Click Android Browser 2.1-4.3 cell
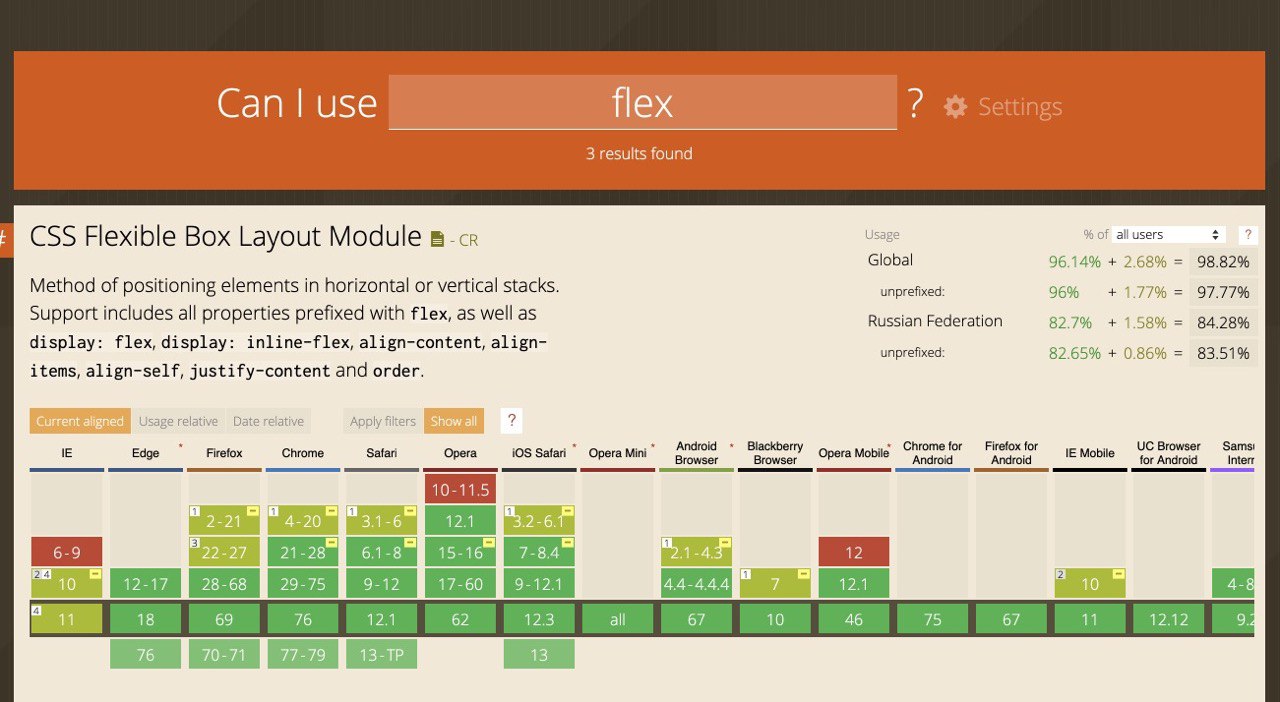This screenshot has height=702, width=1280. pos(696,552)
